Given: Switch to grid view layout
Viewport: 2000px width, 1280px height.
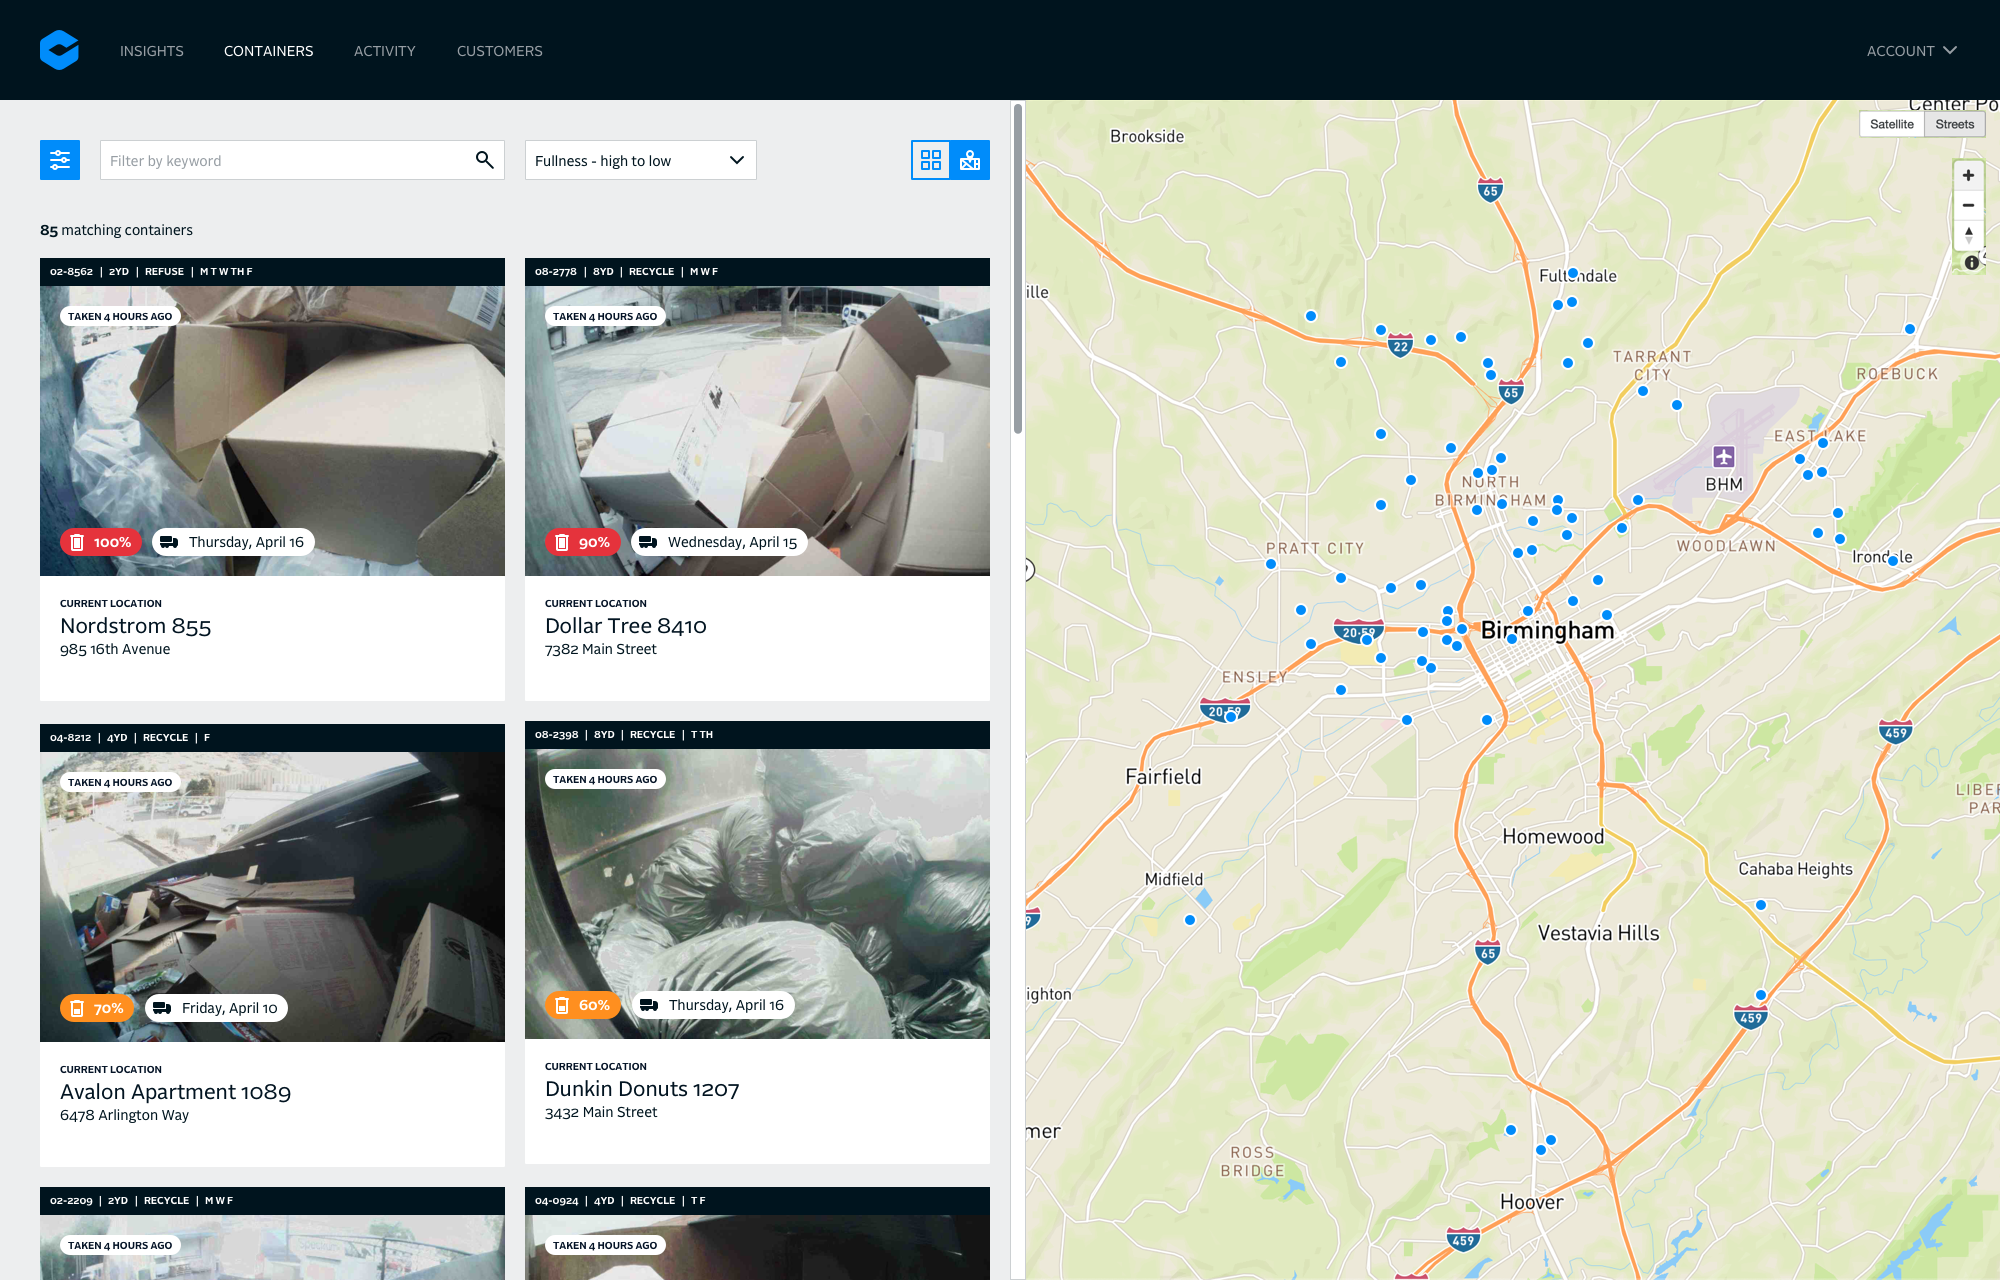Looking at the screenshot, I should point(931,160).
